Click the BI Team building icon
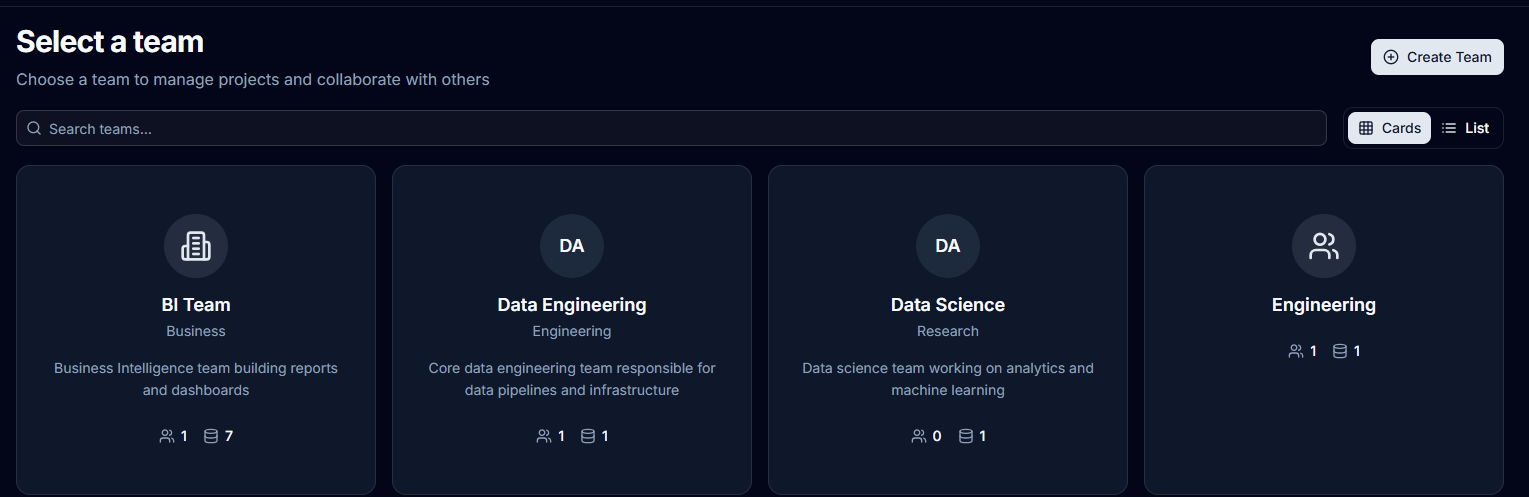The image size is (1529, 497). (x=196, y=246)
